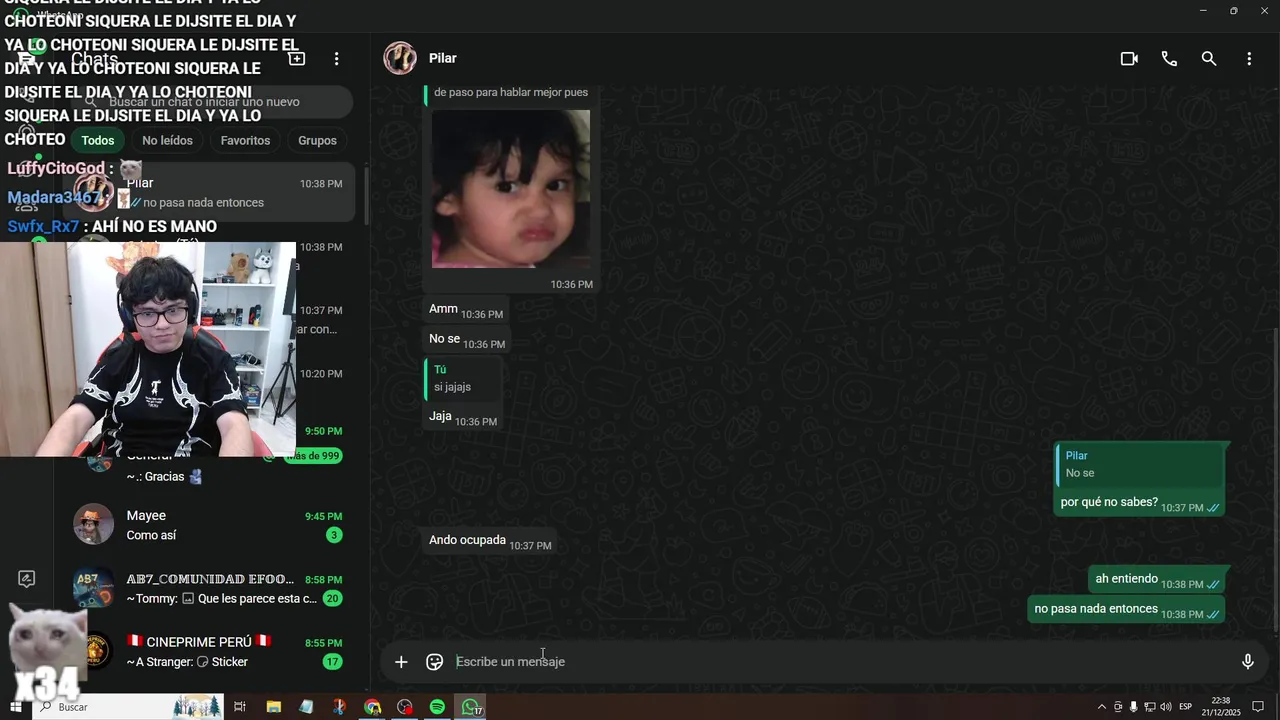
Task: Switch to the Grupos filter
Action: (317, 140)
